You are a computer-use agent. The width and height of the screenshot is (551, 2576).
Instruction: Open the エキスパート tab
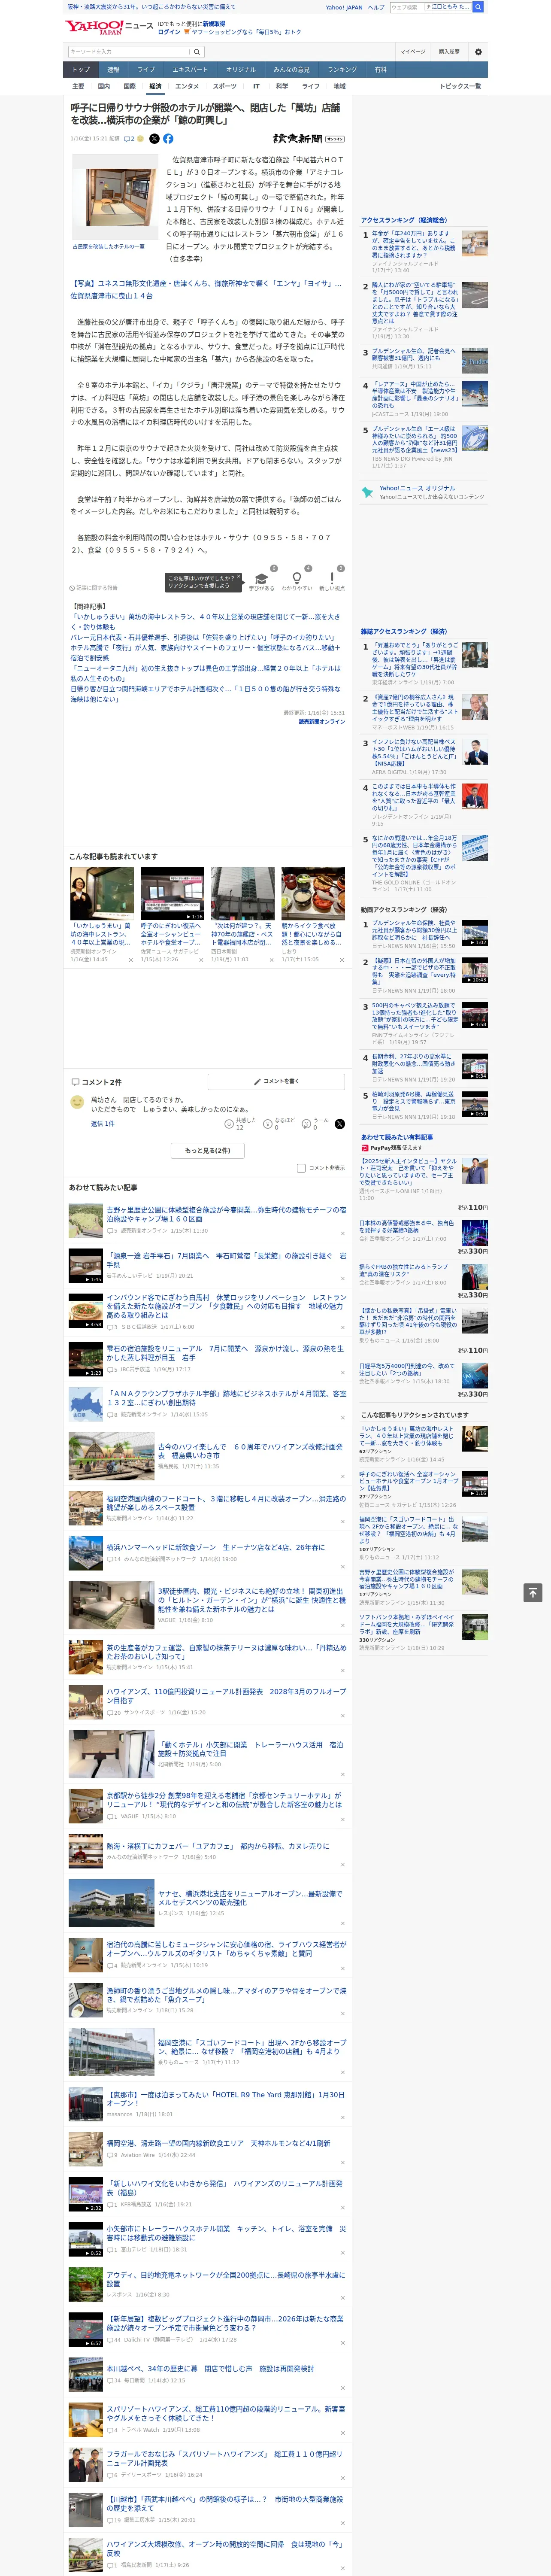coord(190,70)
